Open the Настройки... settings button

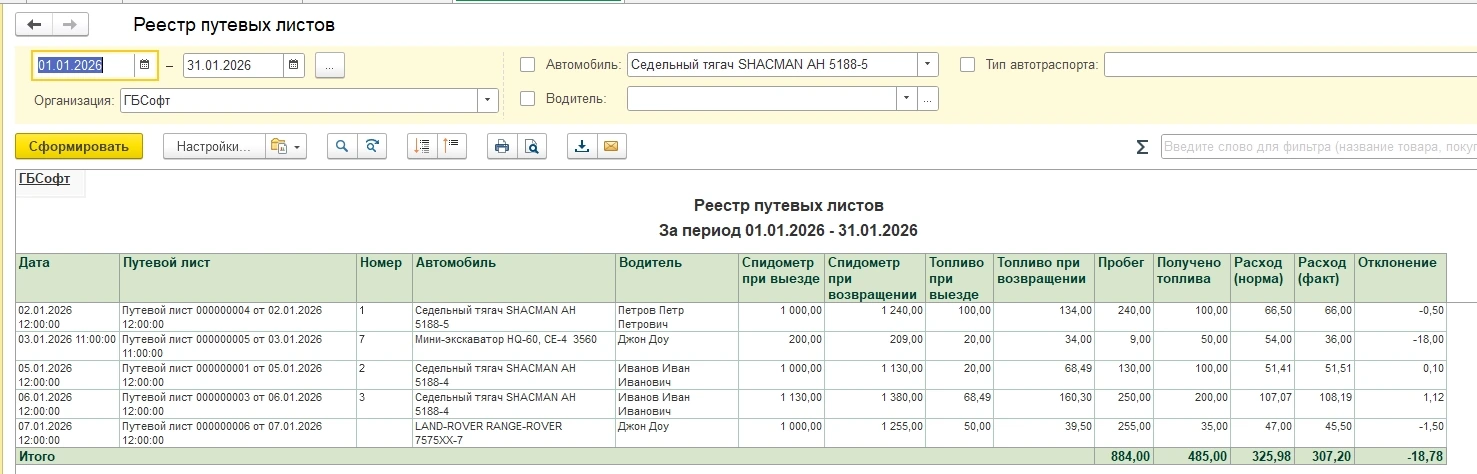(x=213, y=146)
